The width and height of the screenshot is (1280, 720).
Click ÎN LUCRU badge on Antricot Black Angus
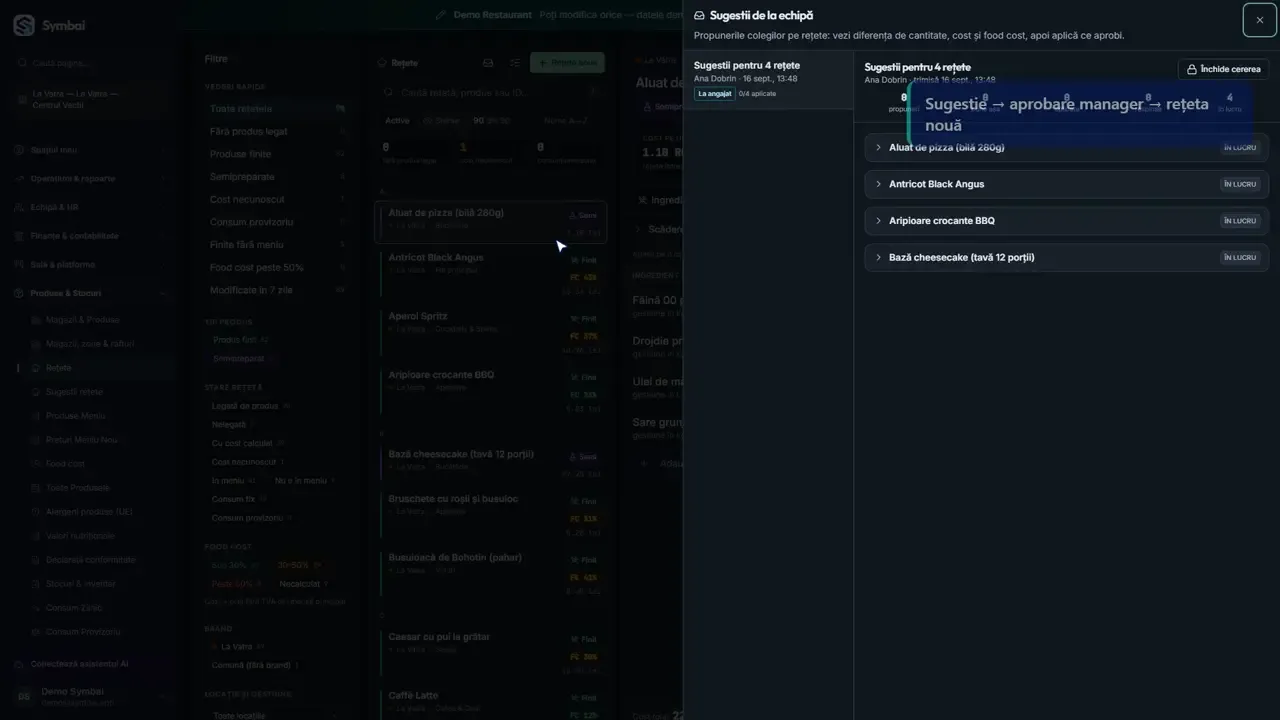point(1240,184)
